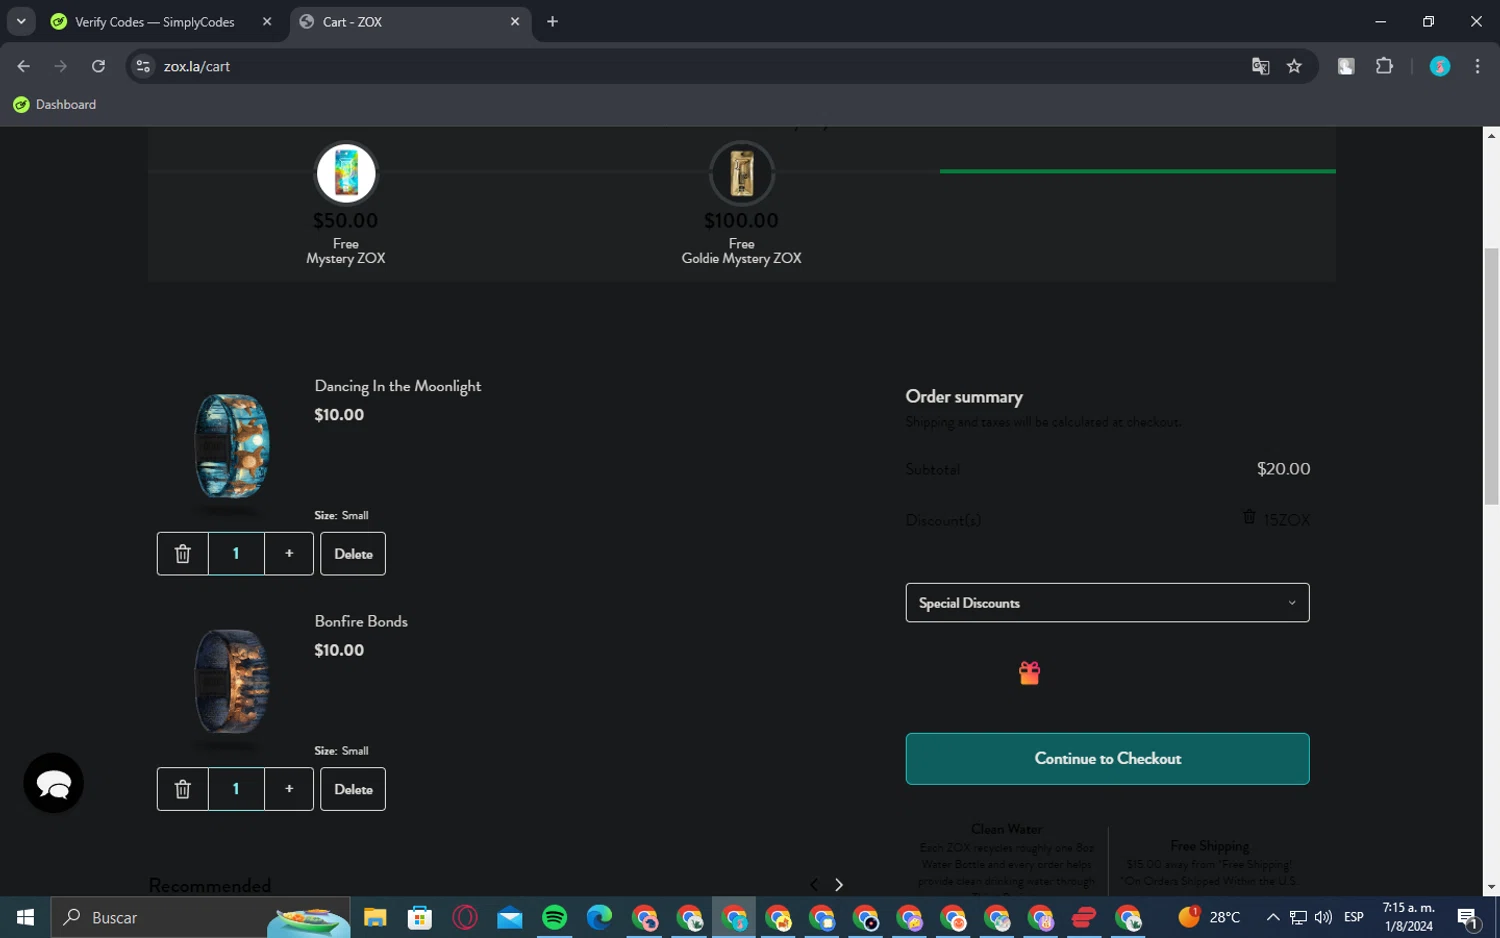Bookmark this page with the star icon
Image resolution: width=1500 pixels, height=938 pixels.
point(1294,66)
